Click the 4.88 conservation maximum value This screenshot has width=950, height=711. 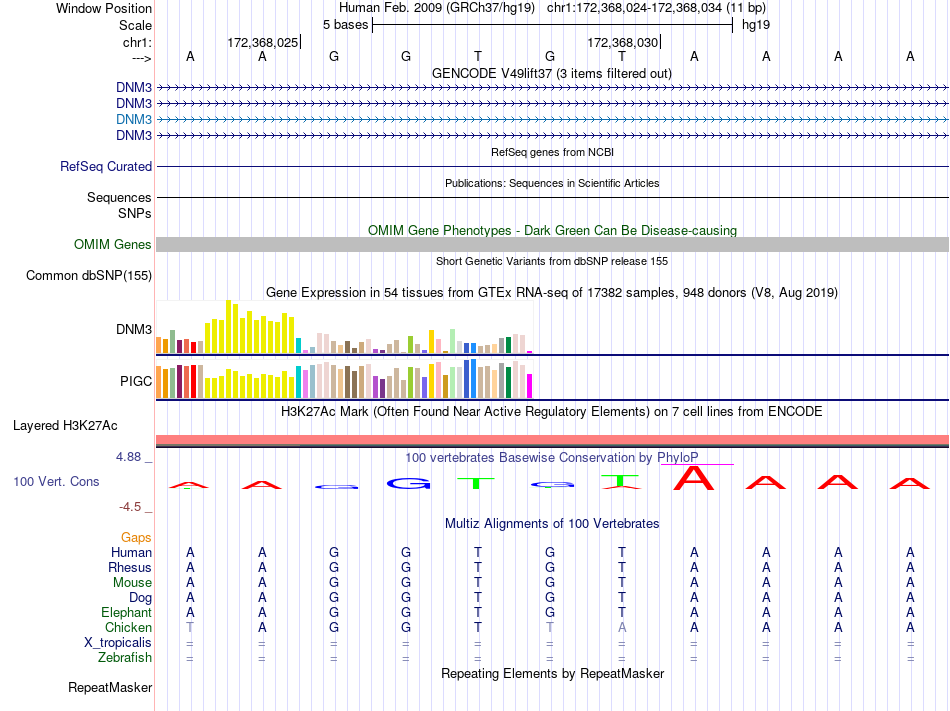128,457
